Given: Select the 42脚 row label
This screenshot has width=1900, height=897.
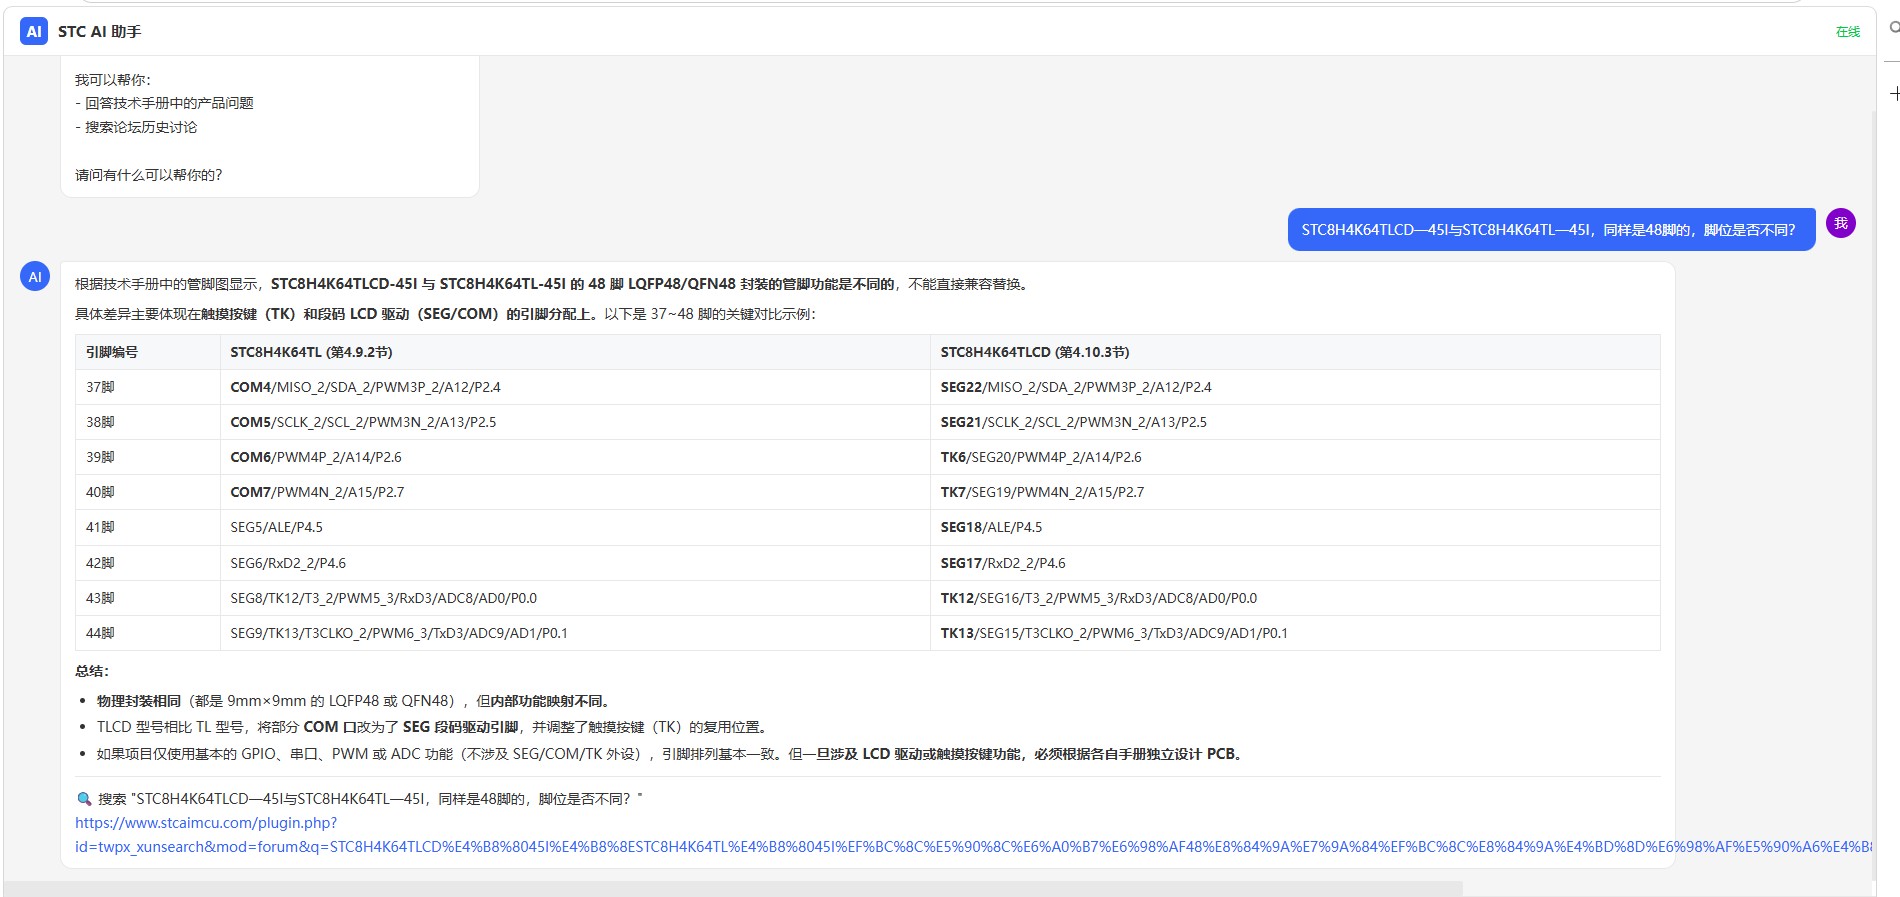Looking at the screenshot, I should click(100, 563).
